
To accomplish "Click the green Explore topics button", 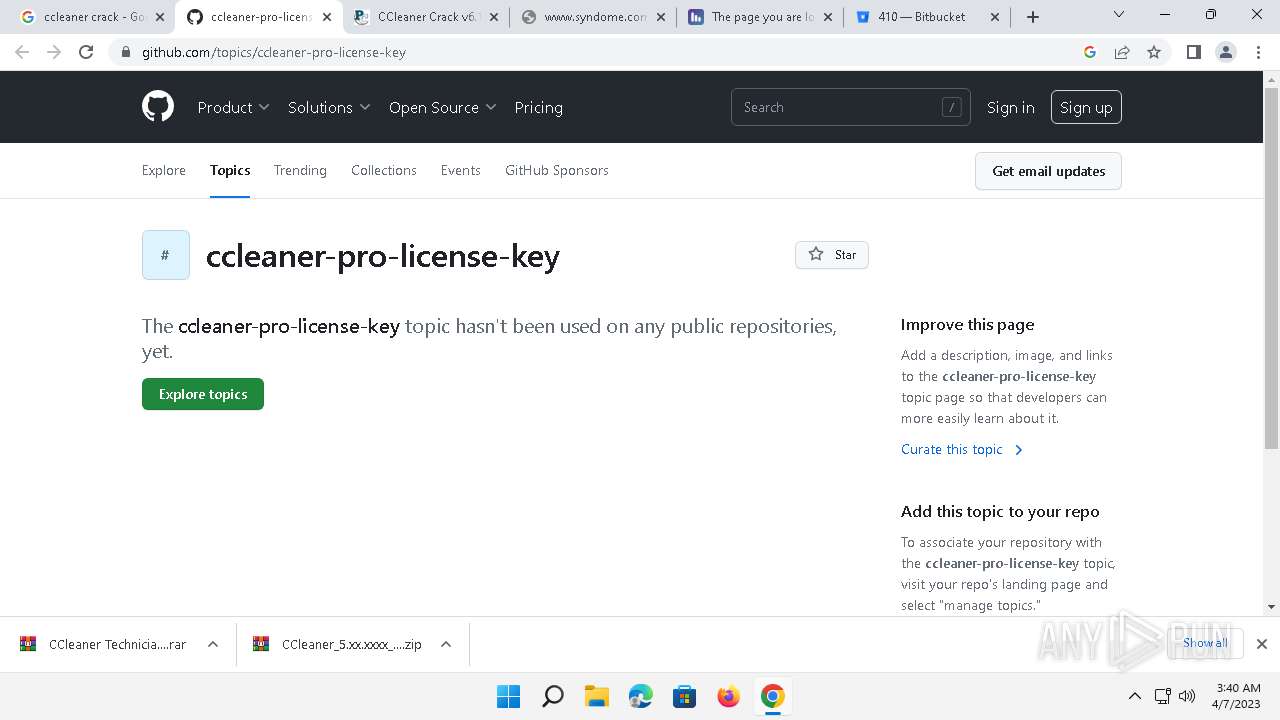I will tap(203, 394).
